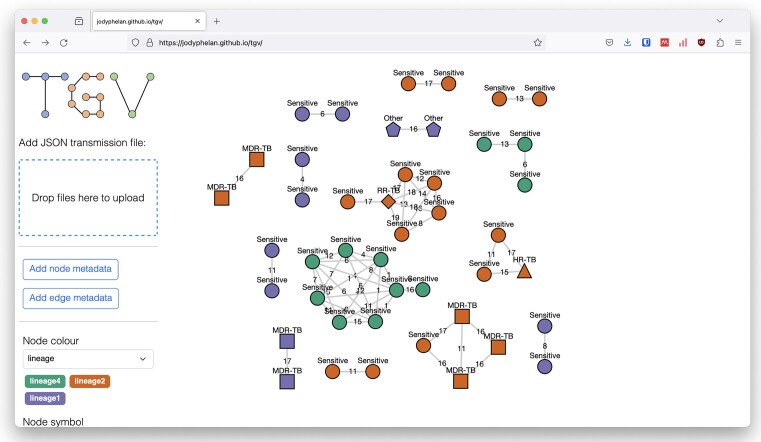Select the orange RR-TB diamond node
Image resolution: width=761 pixels, height=442 pixels.
coord(388,201)
